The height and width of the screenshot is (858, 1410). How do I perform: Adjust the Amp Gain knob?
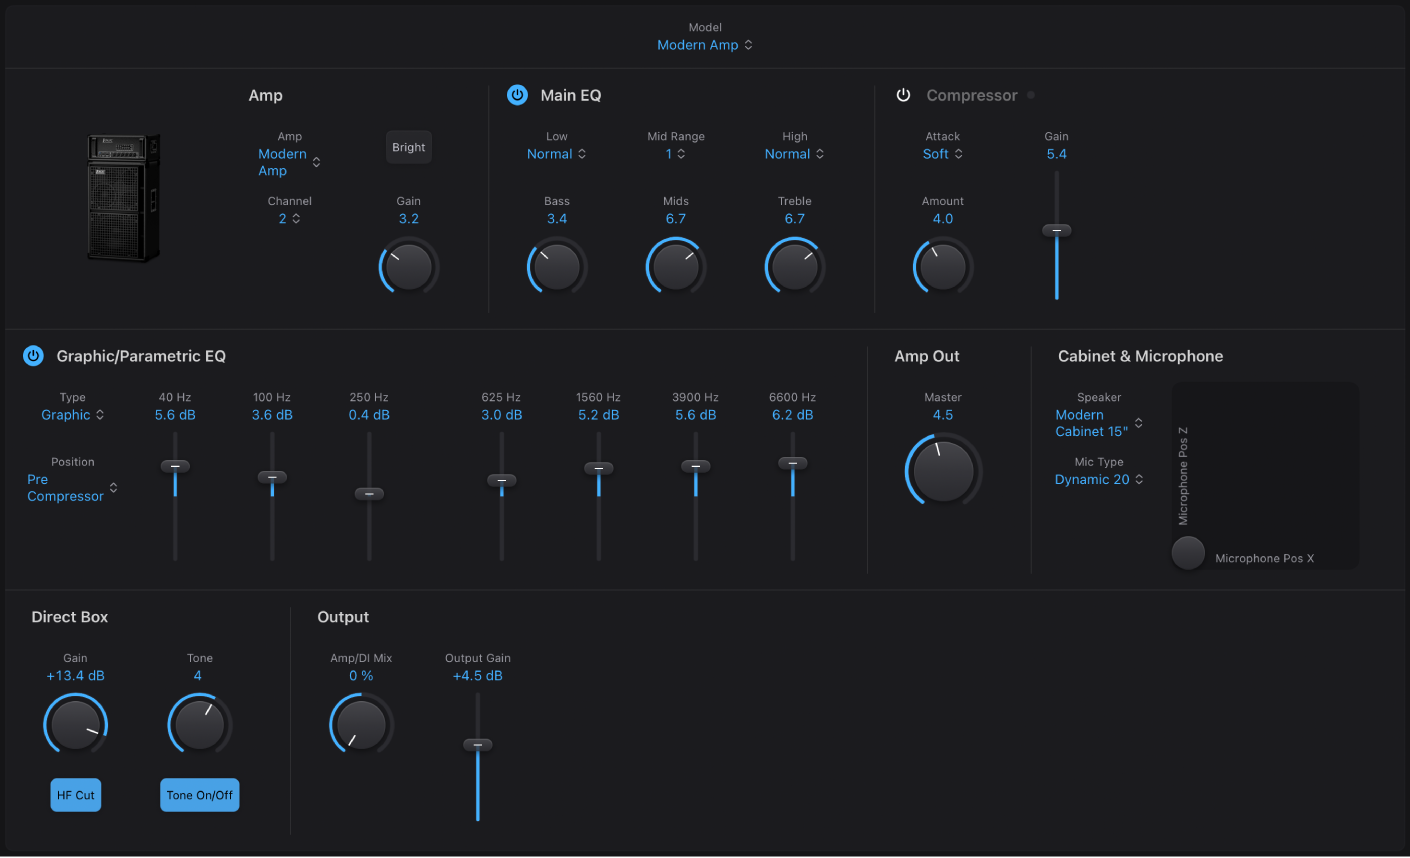(x=408, y=265)
